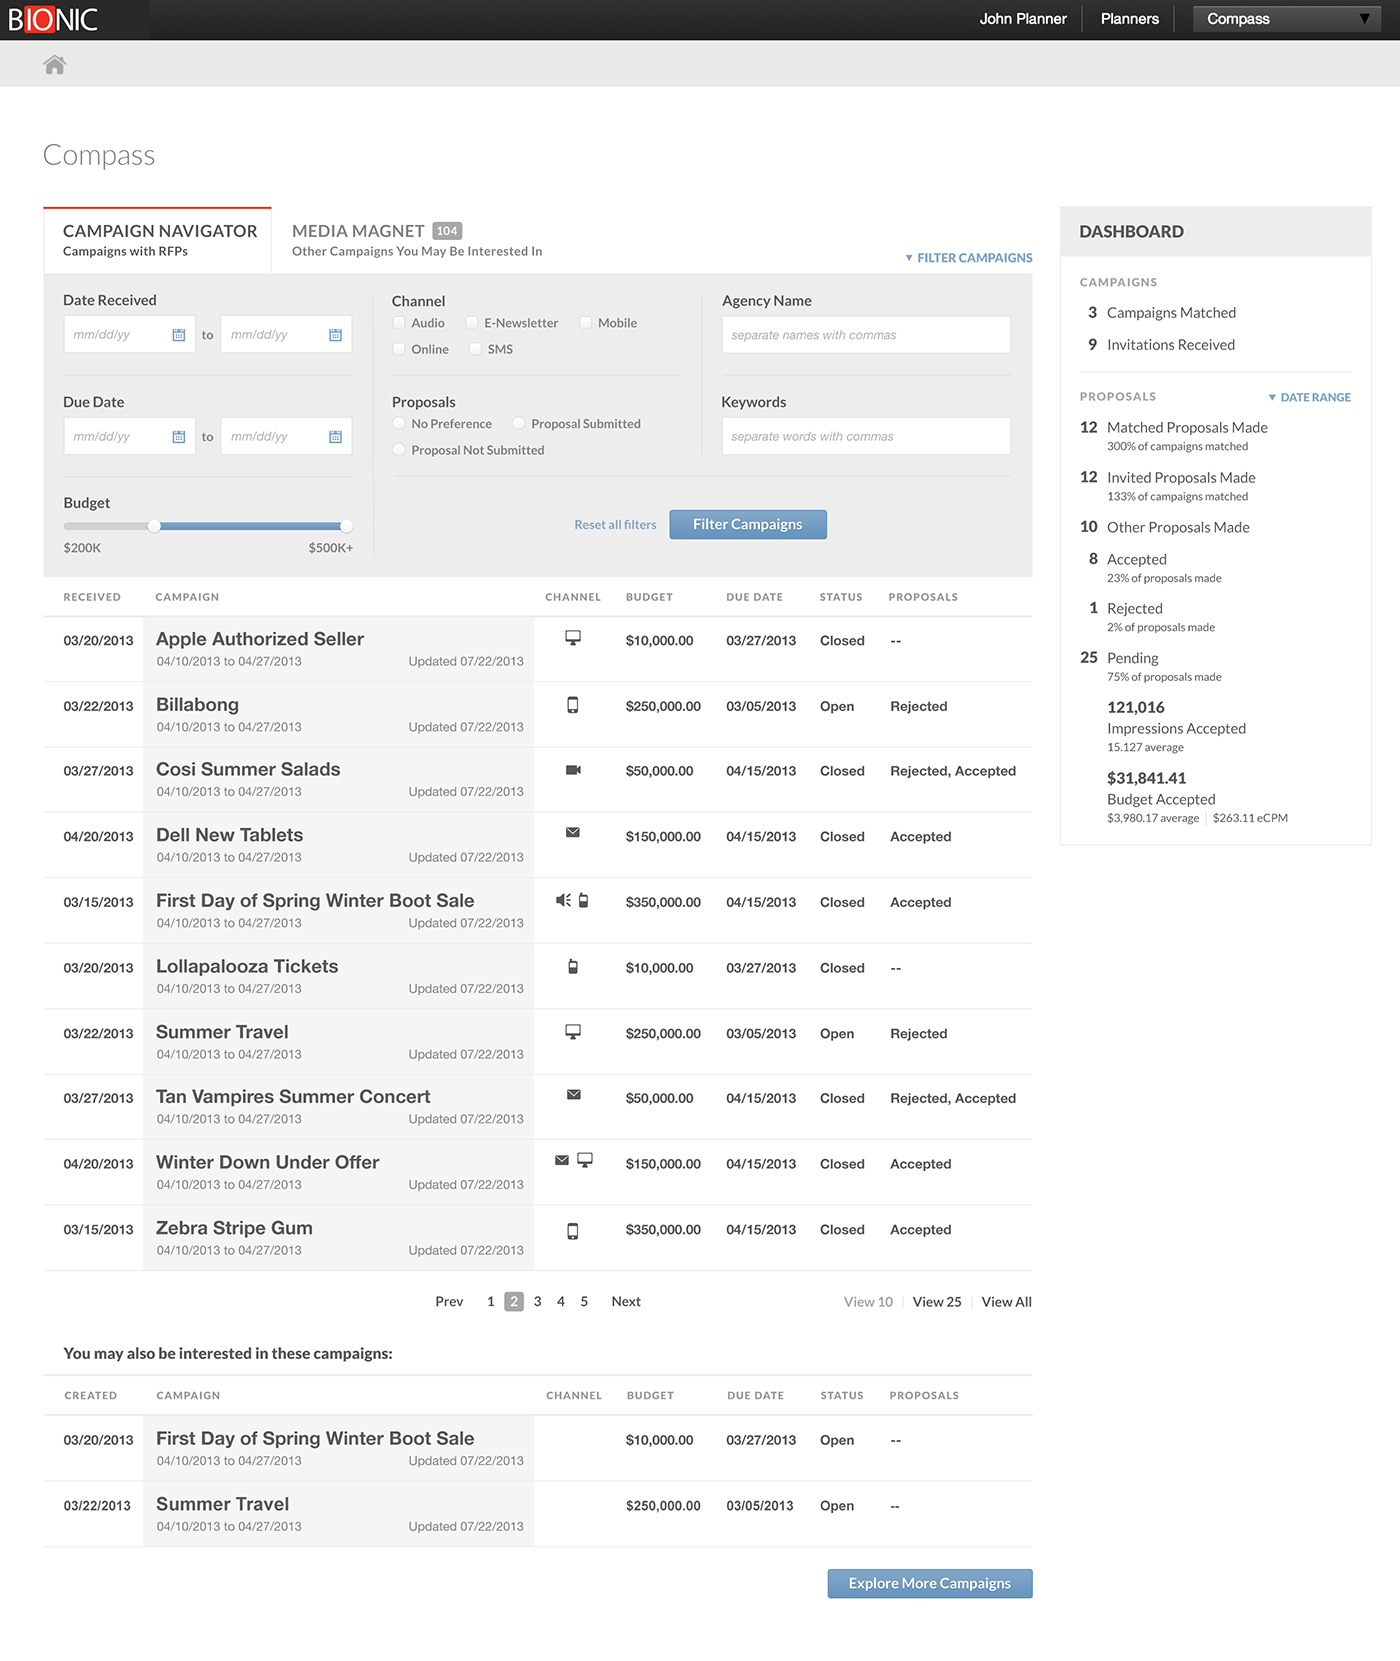Show all campaigns with View All

tap(1007, 1302)
